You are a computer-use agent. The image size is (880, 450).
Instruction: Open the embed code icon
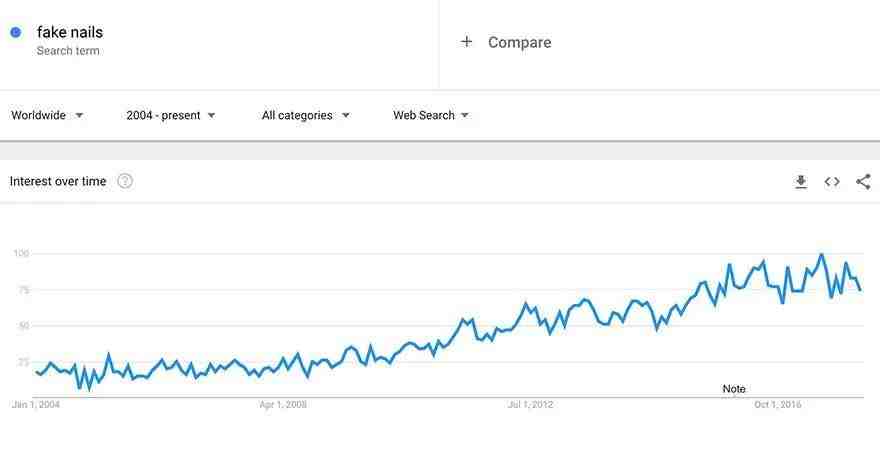click(832, 181)
